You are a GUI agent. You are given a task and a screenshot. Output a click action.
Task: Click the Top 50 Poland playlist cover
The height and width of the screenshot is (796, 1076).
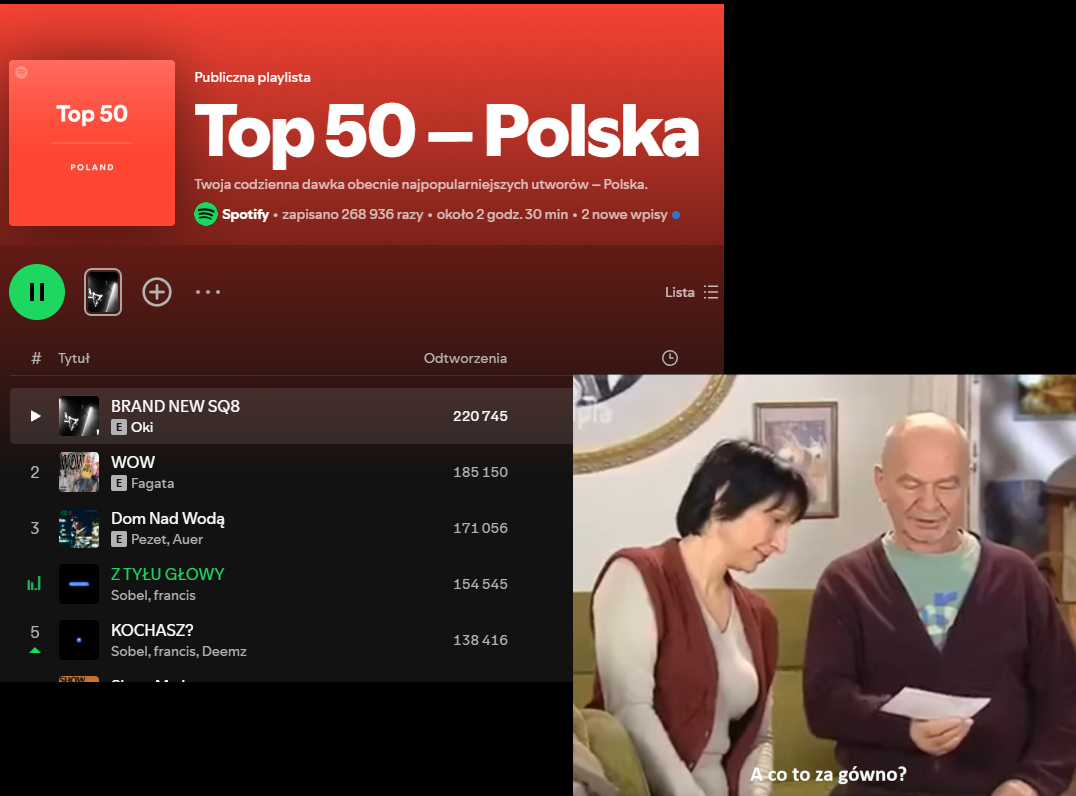[x=92, y=143]
